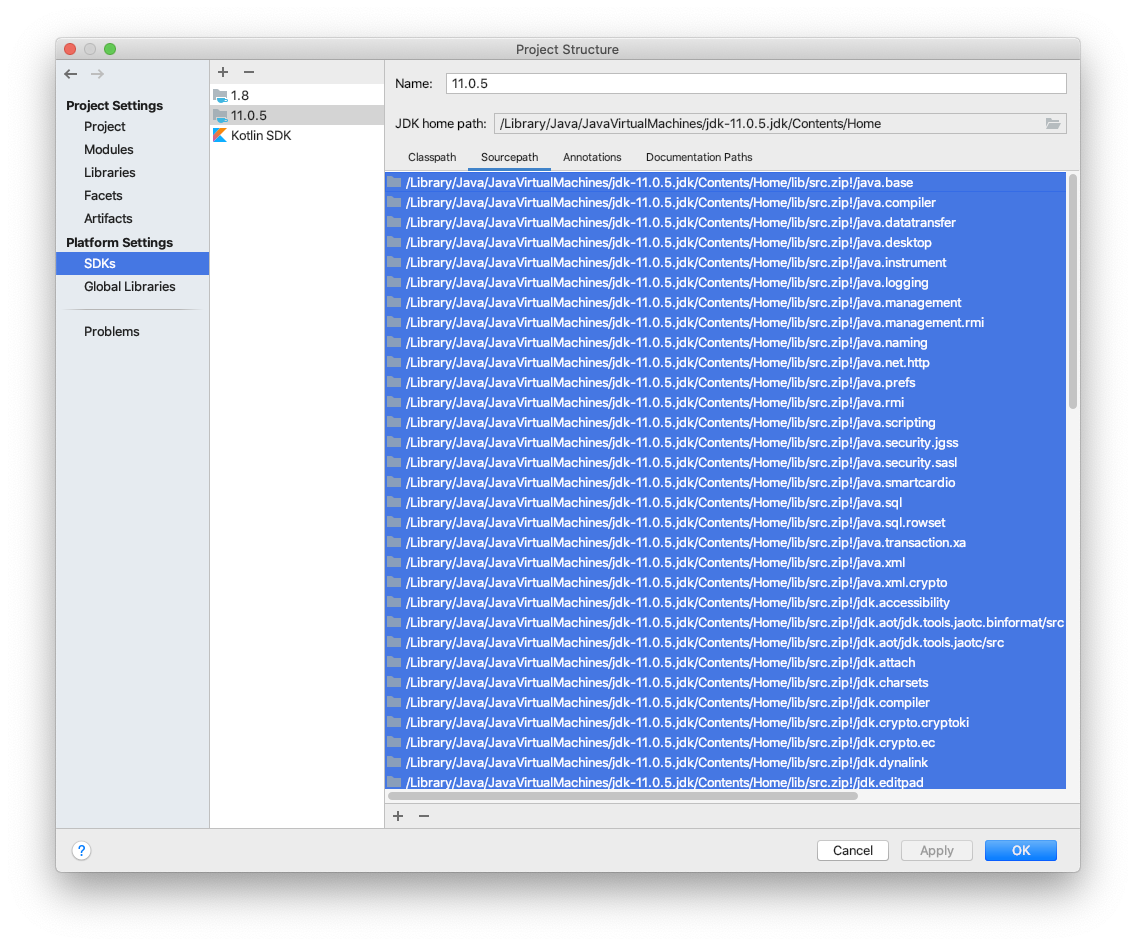Select the java.datatransfer source path
Screen dimensions: 1136x946
coord(725,222)
